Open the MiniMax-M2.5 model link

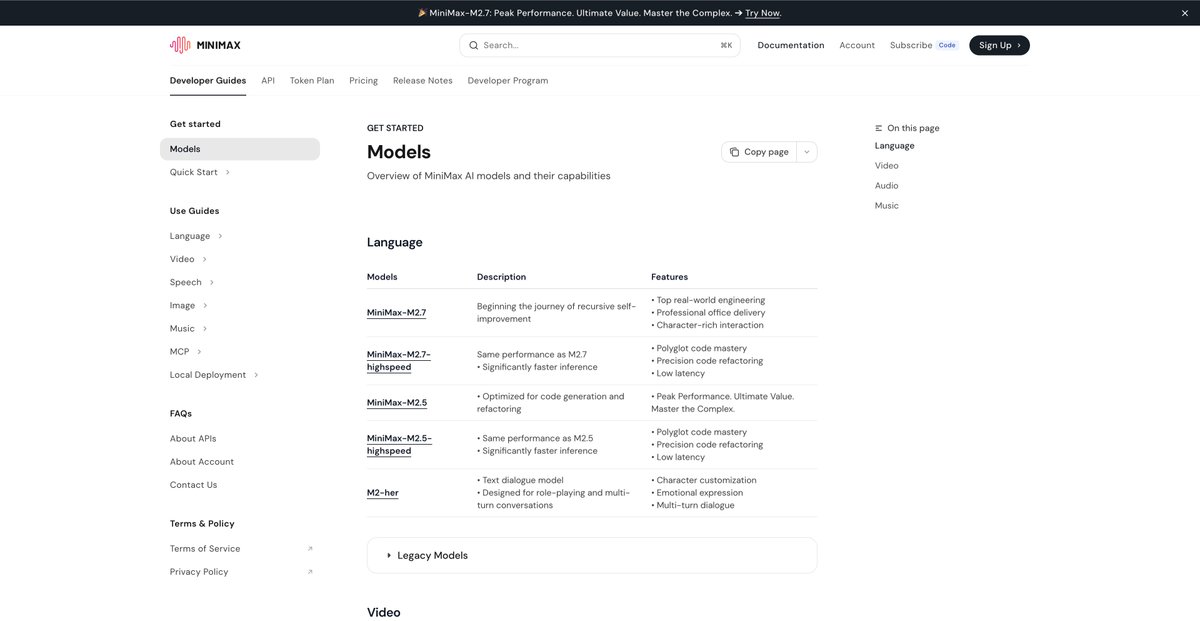click(397, 403)
